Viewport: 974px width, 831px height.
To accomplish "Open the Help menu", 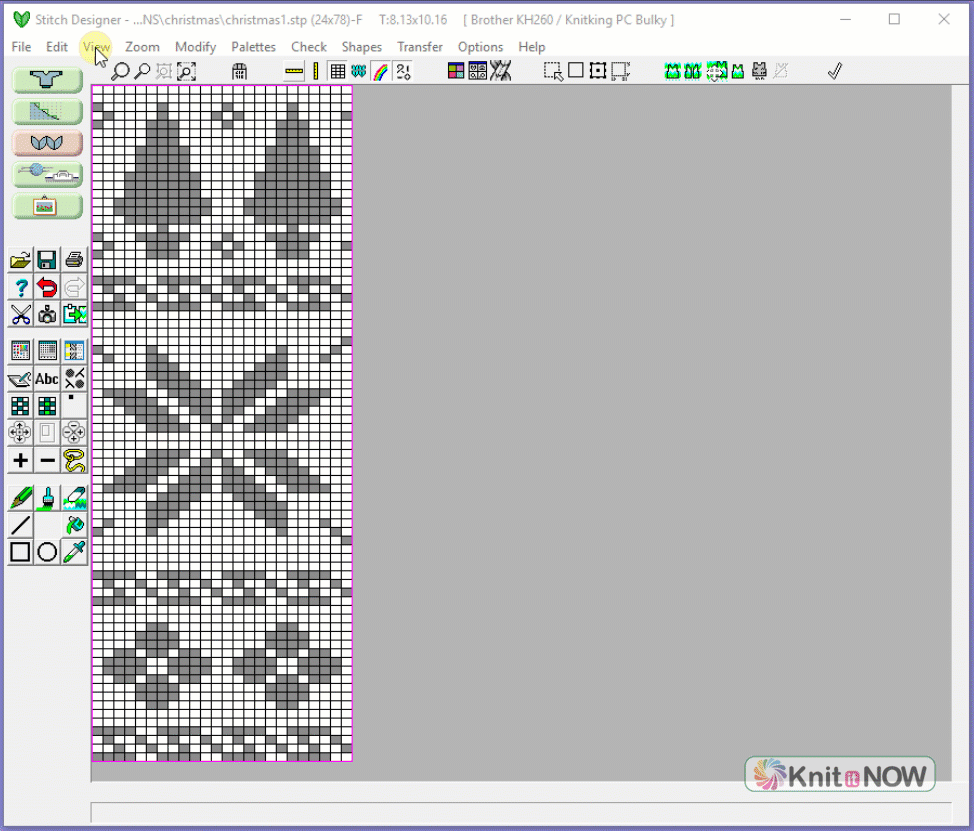I will click(x=532, y=47).
